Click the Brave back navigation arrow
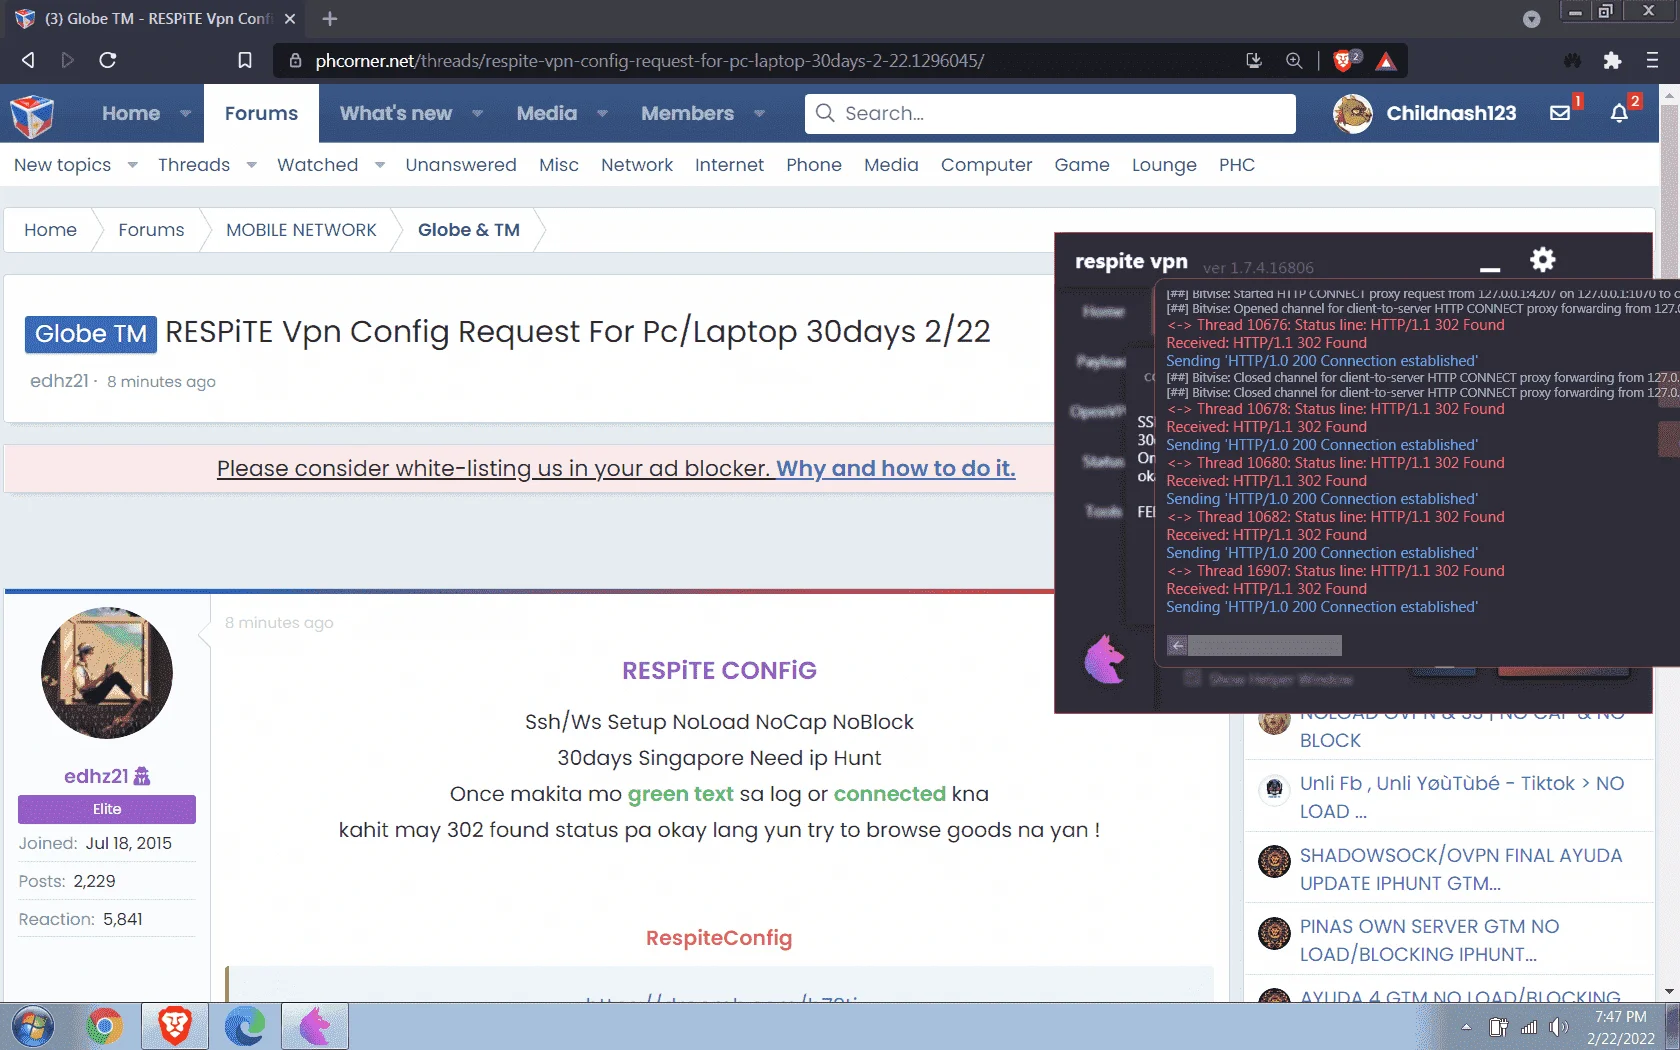 click(x=28, y=60)
